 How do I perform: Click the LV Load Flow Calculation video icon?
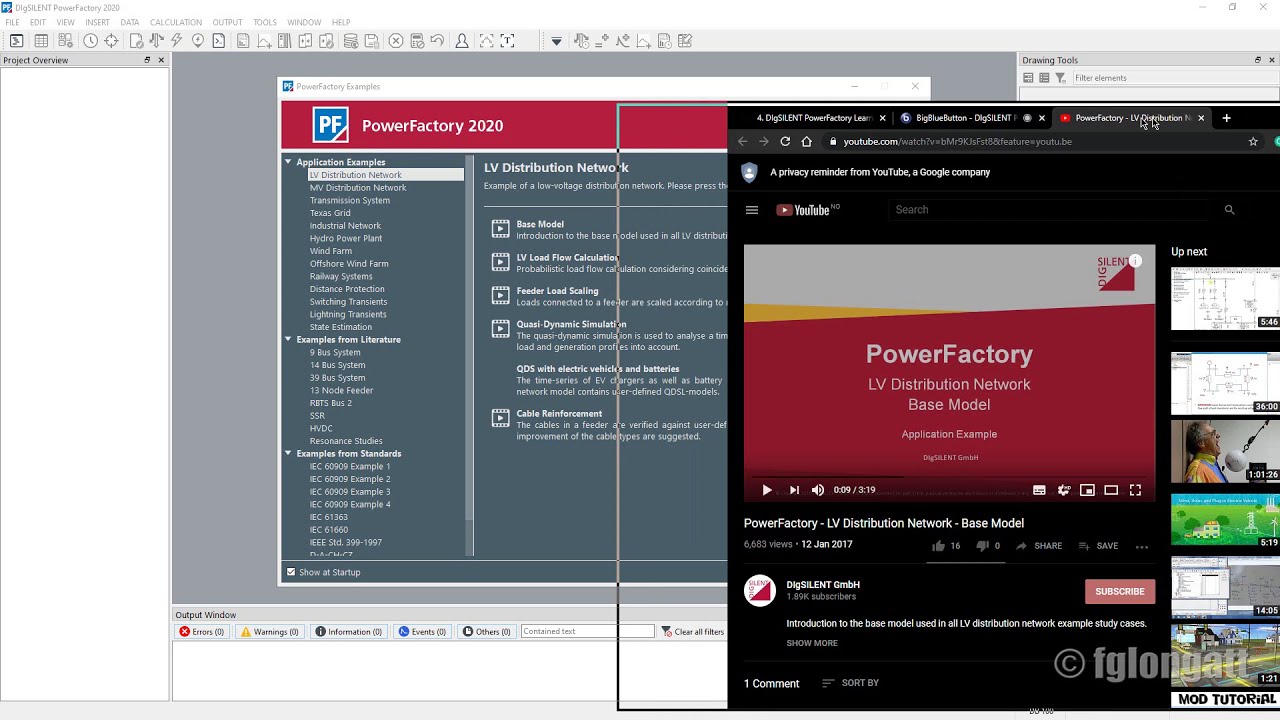(x=500, y=262)
